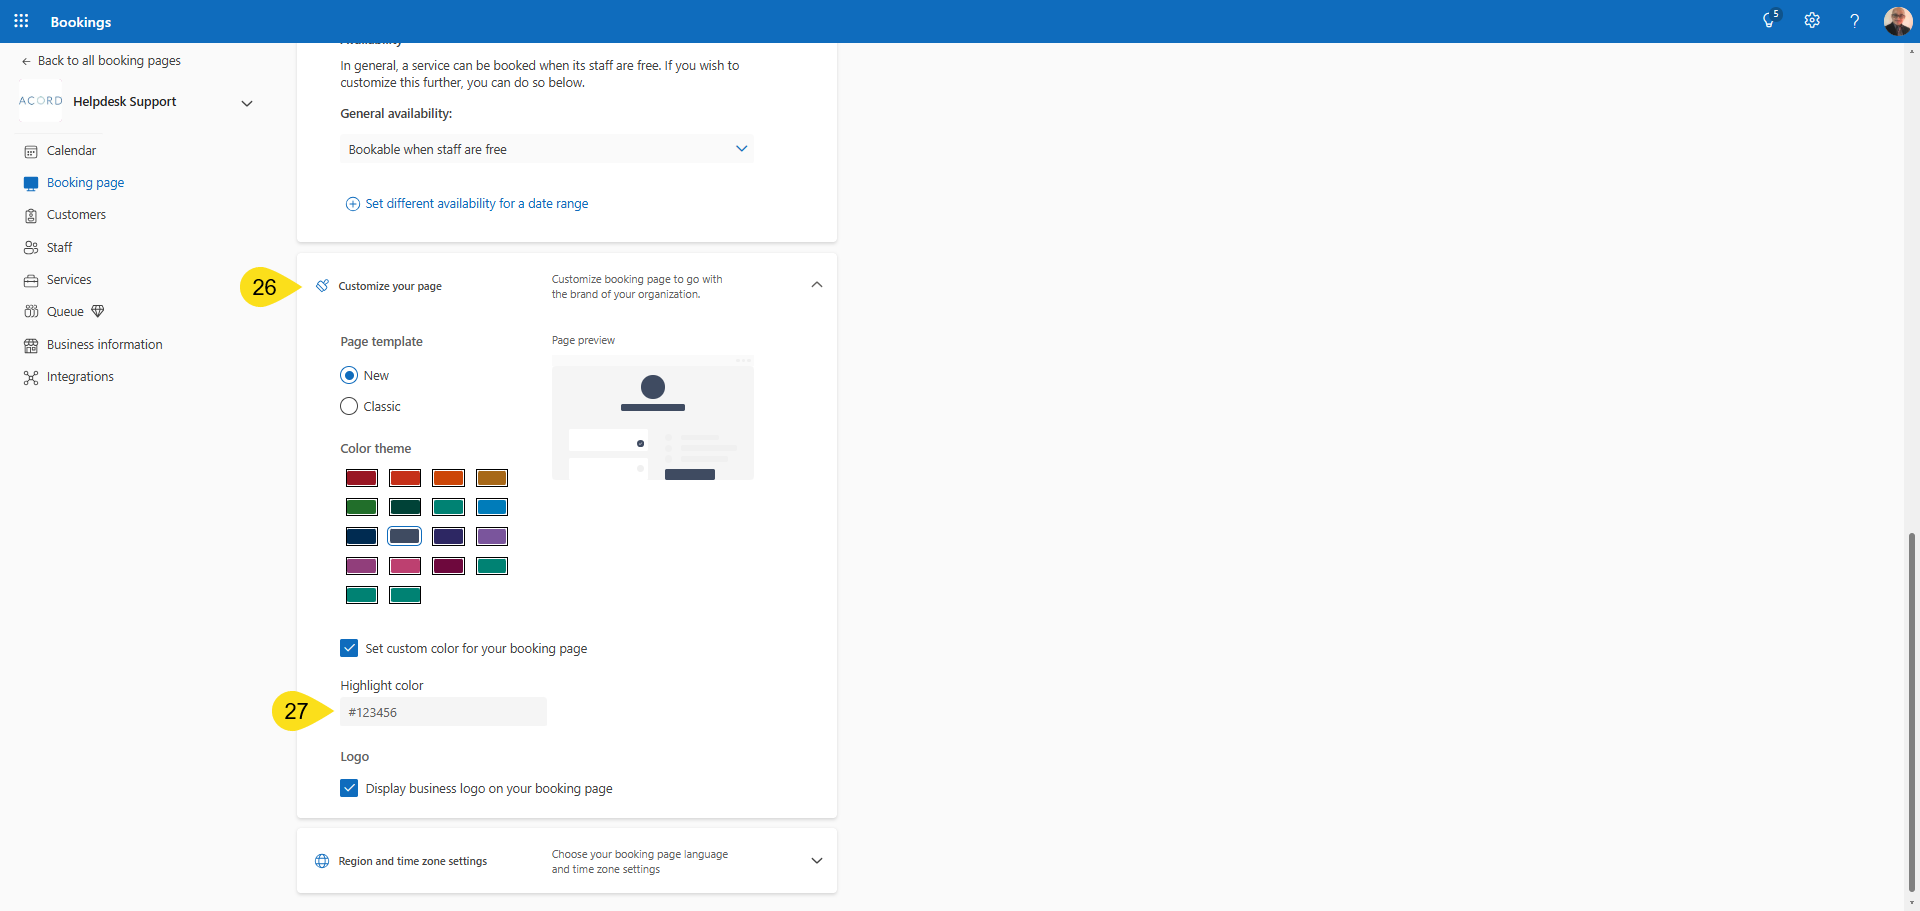The image size is (1920, 911).
Task: Collapse the Customize your page section
Action: (816, 285)
